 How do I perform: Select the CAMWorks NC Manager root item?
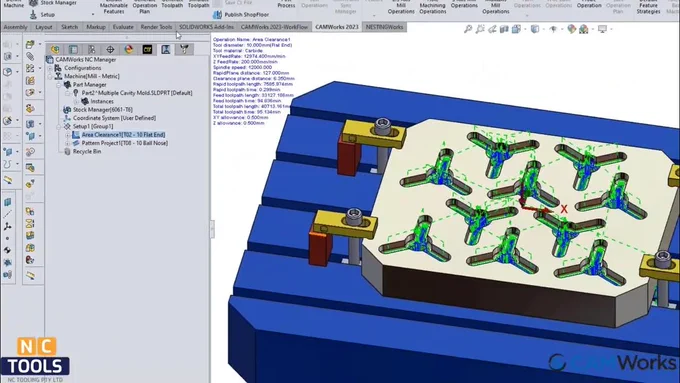coord(85,60)
